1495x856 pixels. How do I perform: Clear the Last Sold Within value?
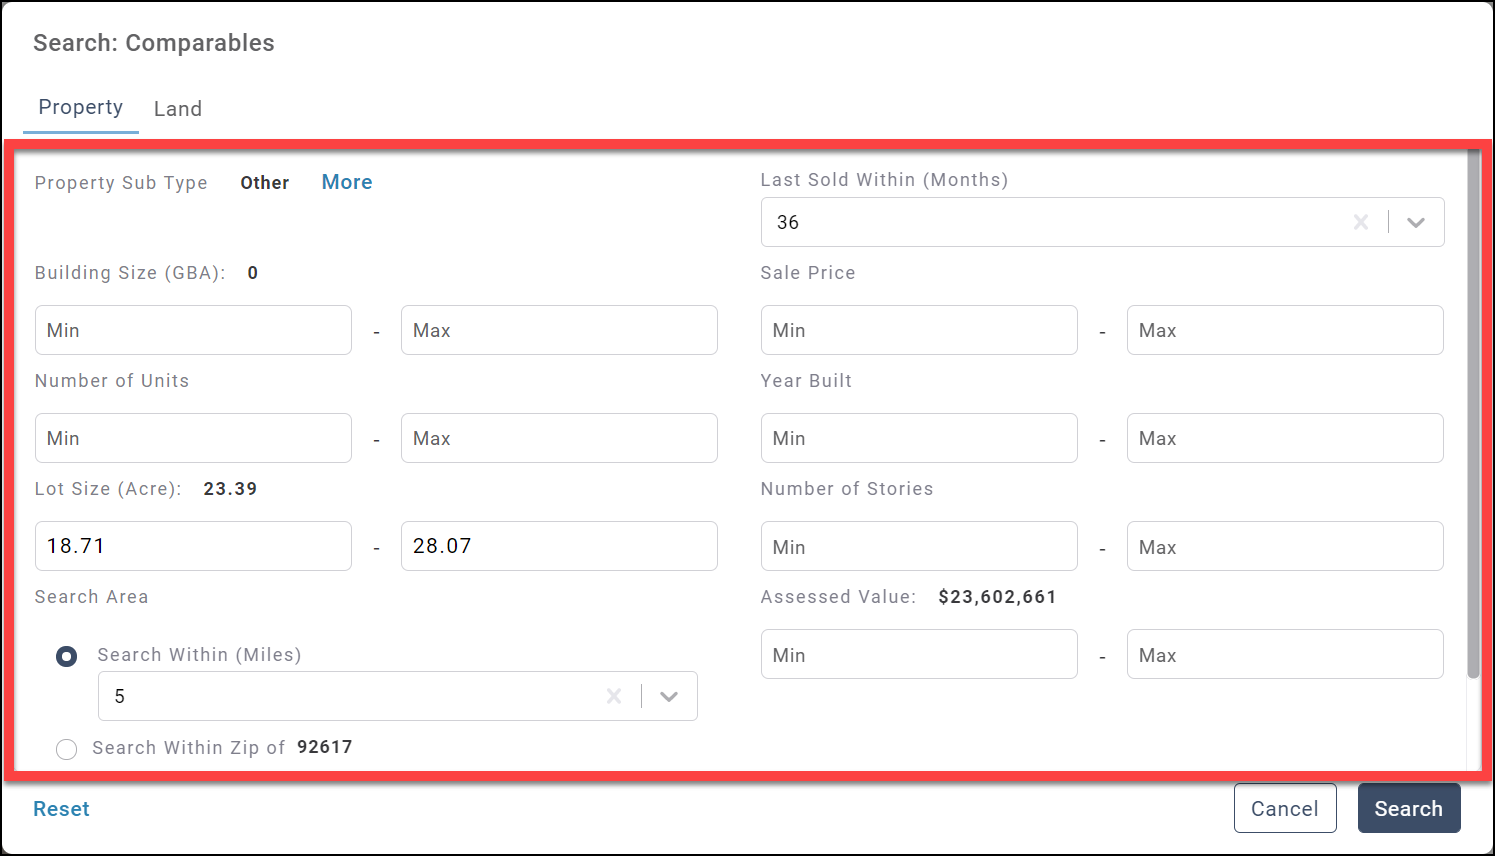pos(1360,222)
